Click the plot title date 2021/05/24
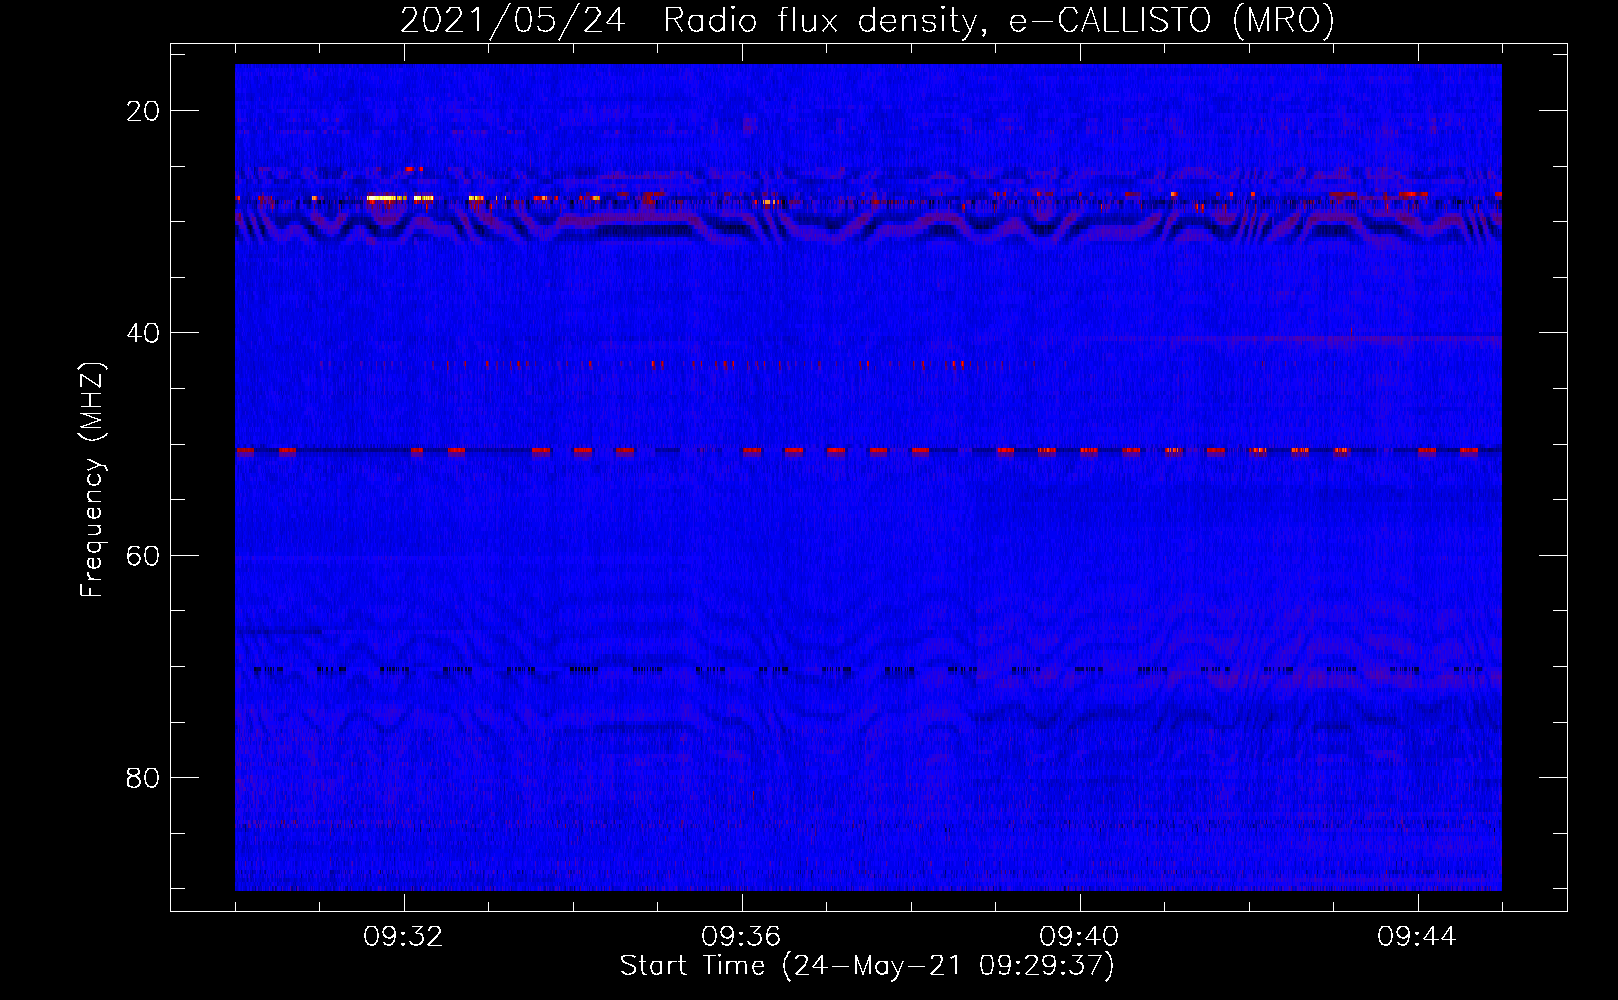The width and height of the screenshot is (1618, 1000). [x=513, y=21]
